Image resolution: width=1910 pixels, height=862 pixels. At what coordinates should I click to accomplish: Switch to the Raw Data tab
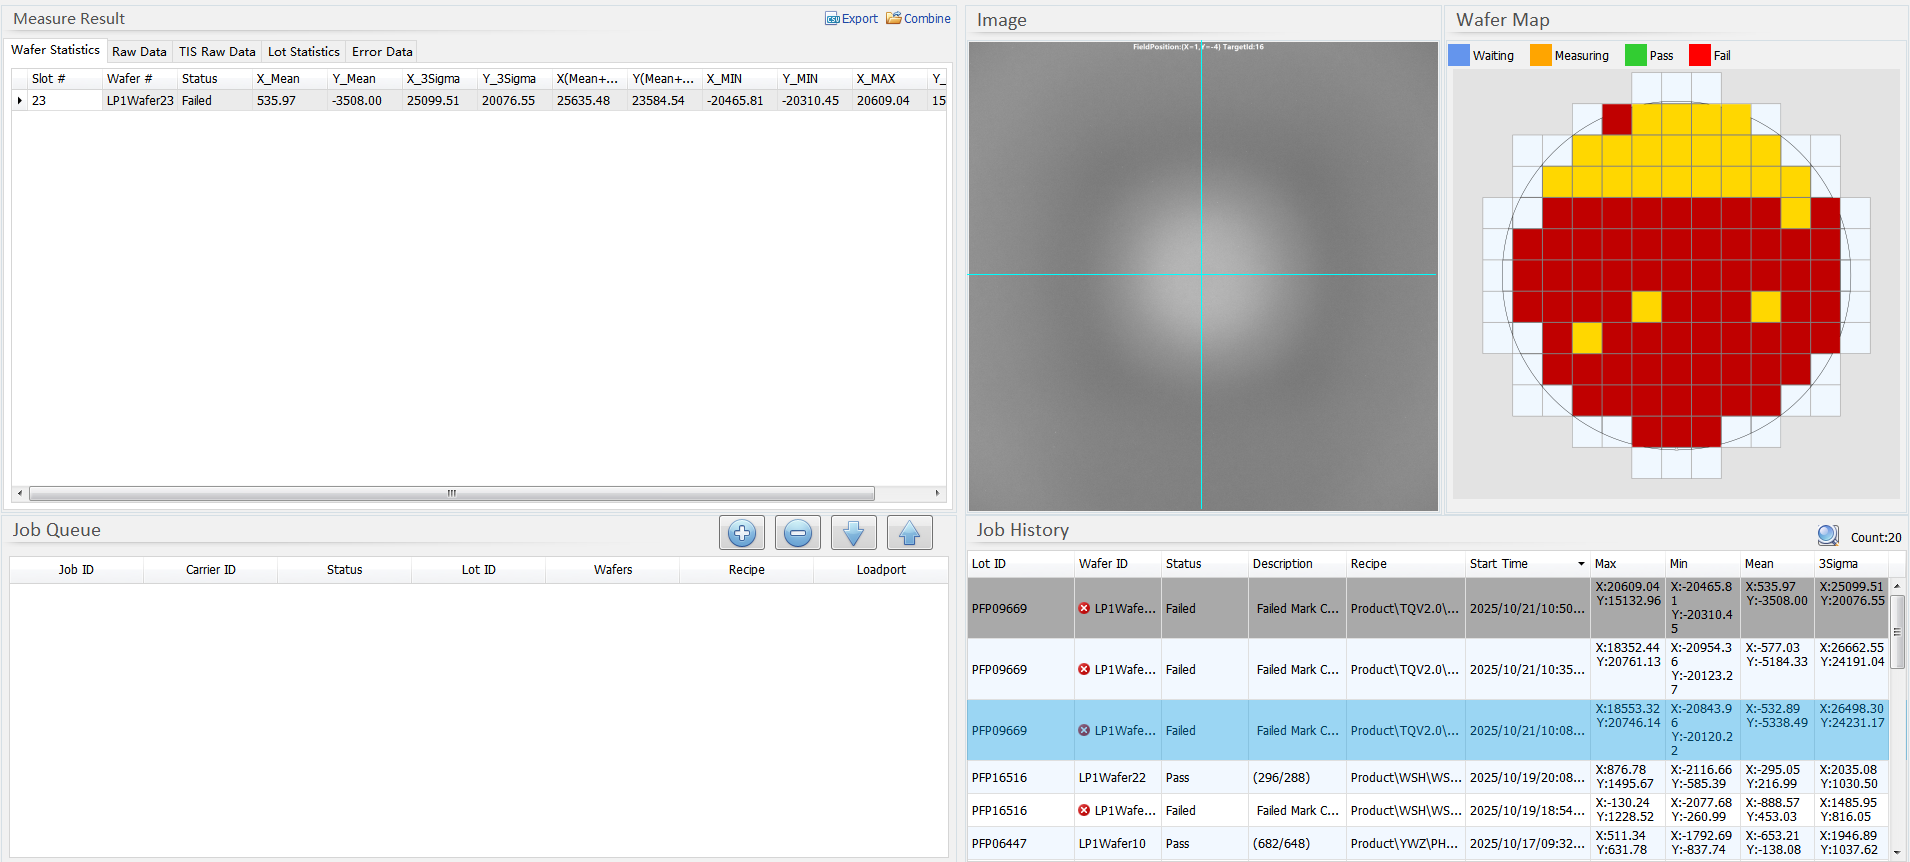139,52
